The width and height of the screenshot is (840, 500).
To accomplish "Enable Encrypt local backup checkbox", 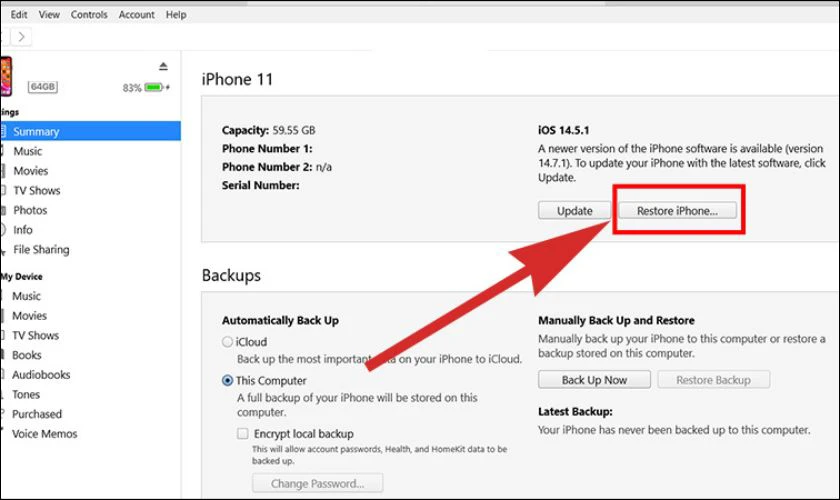I will coord(243,434).
